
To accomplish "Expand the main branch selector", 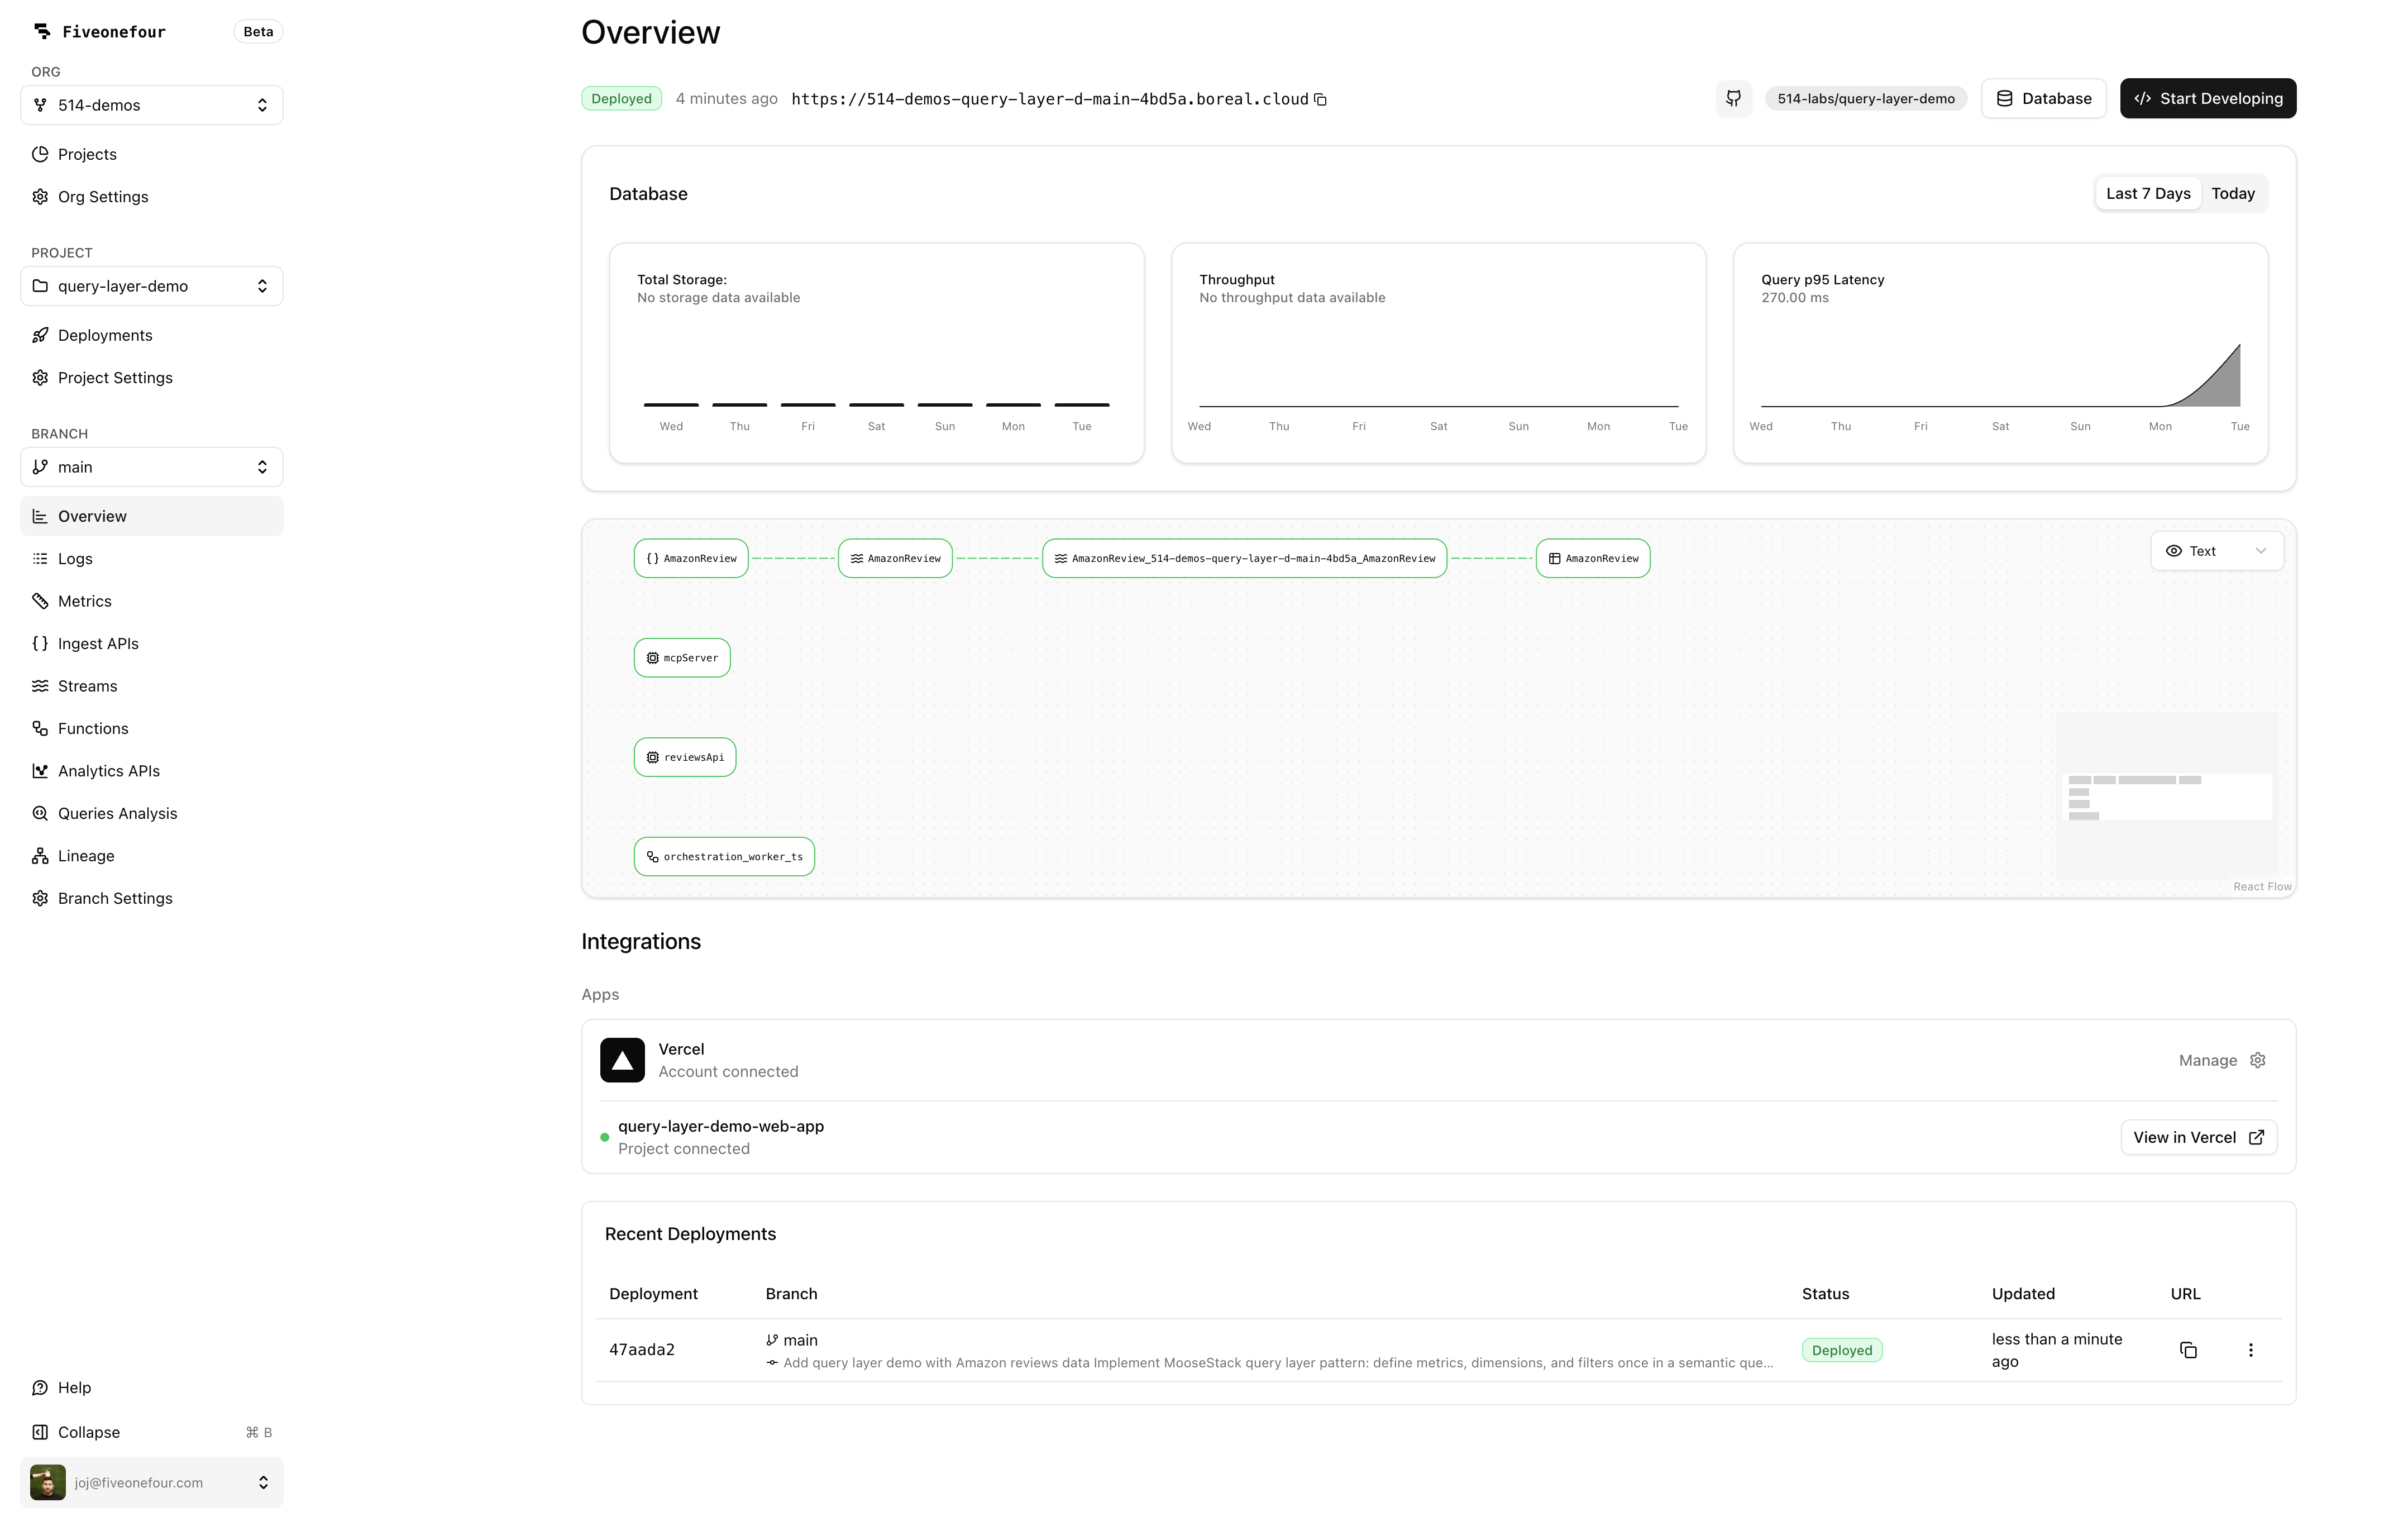I will 151,467.
